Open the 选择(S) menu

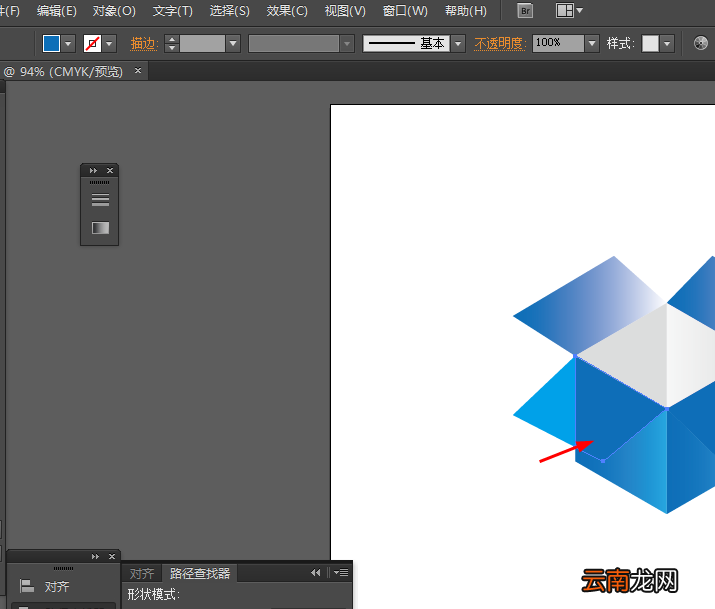click(x=229, y=10)
